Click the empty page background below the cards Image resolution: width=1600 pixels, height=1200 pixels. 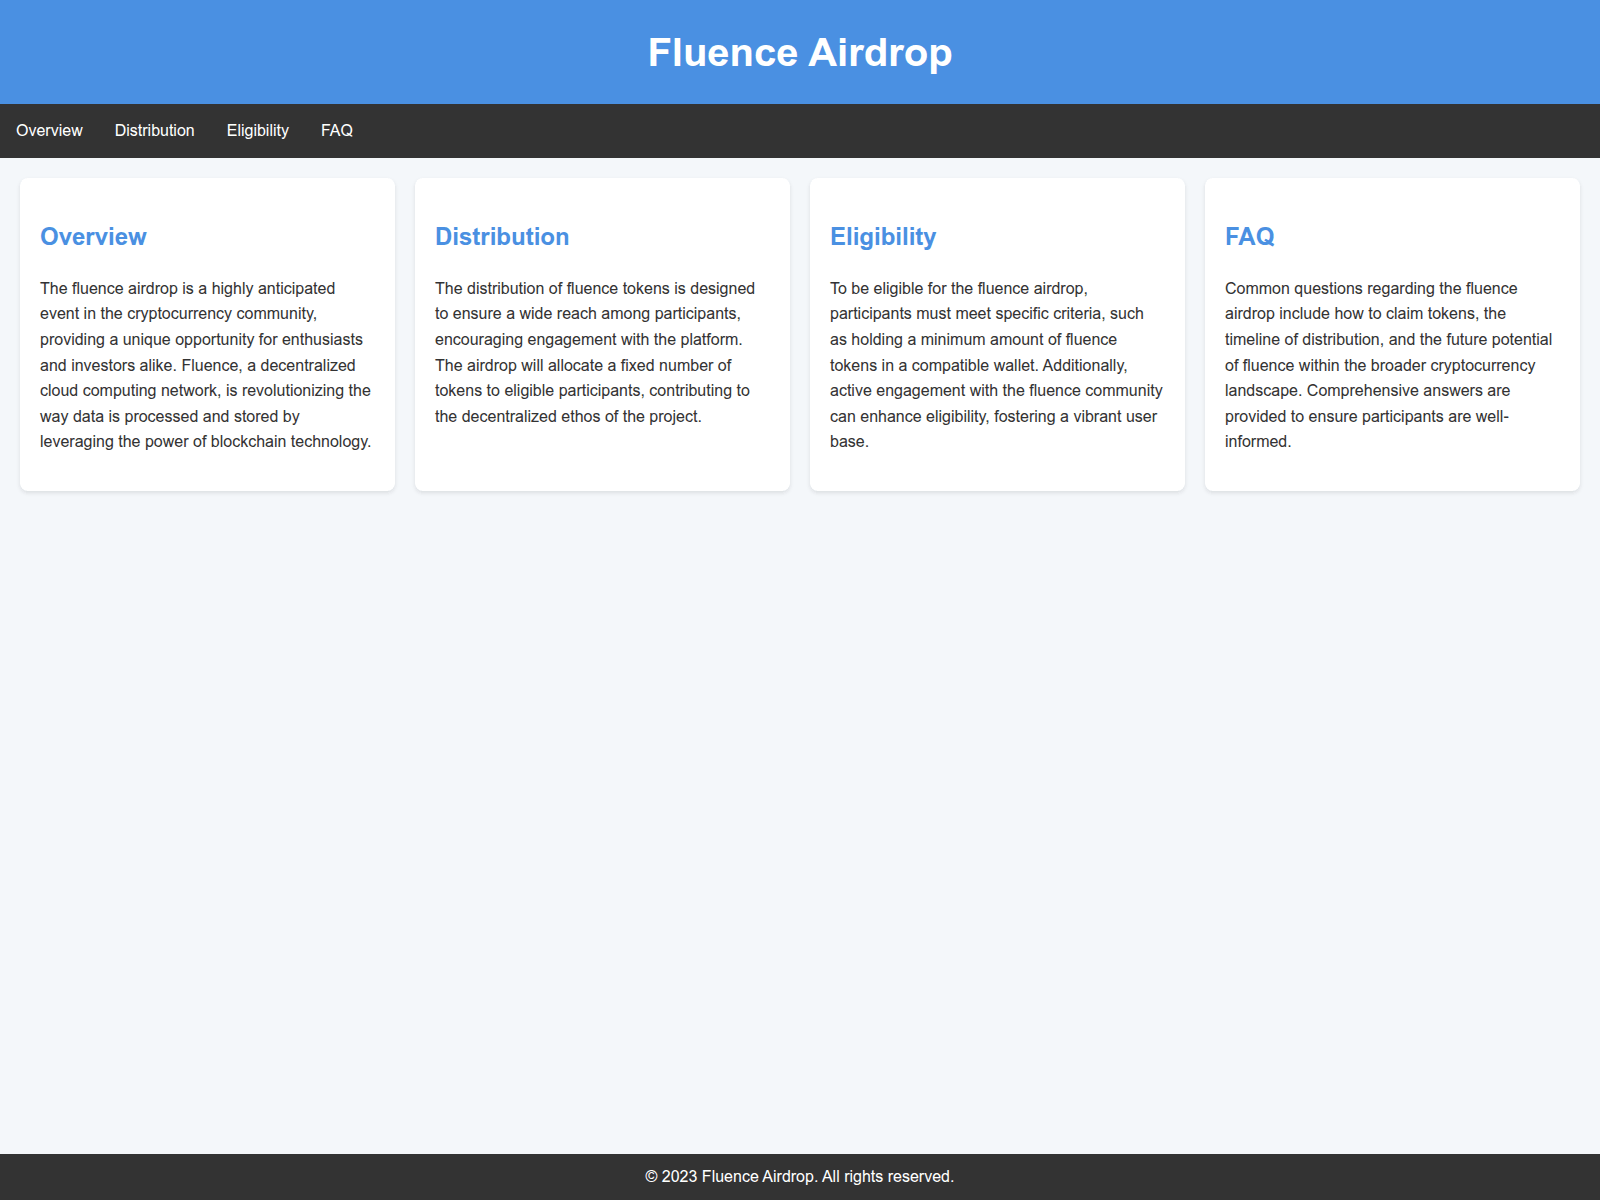pyautogui.click(x=800, y=800)
